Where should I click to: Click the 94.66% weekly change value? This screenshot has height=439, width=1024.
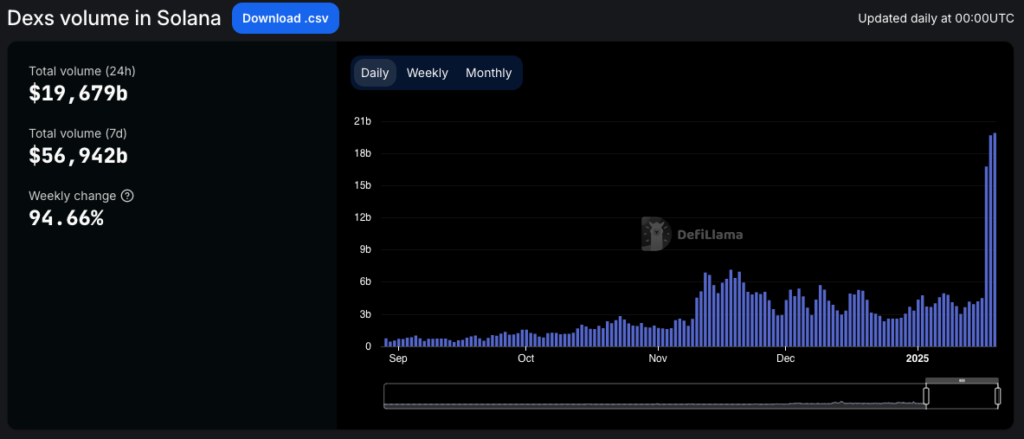(66, 217)
